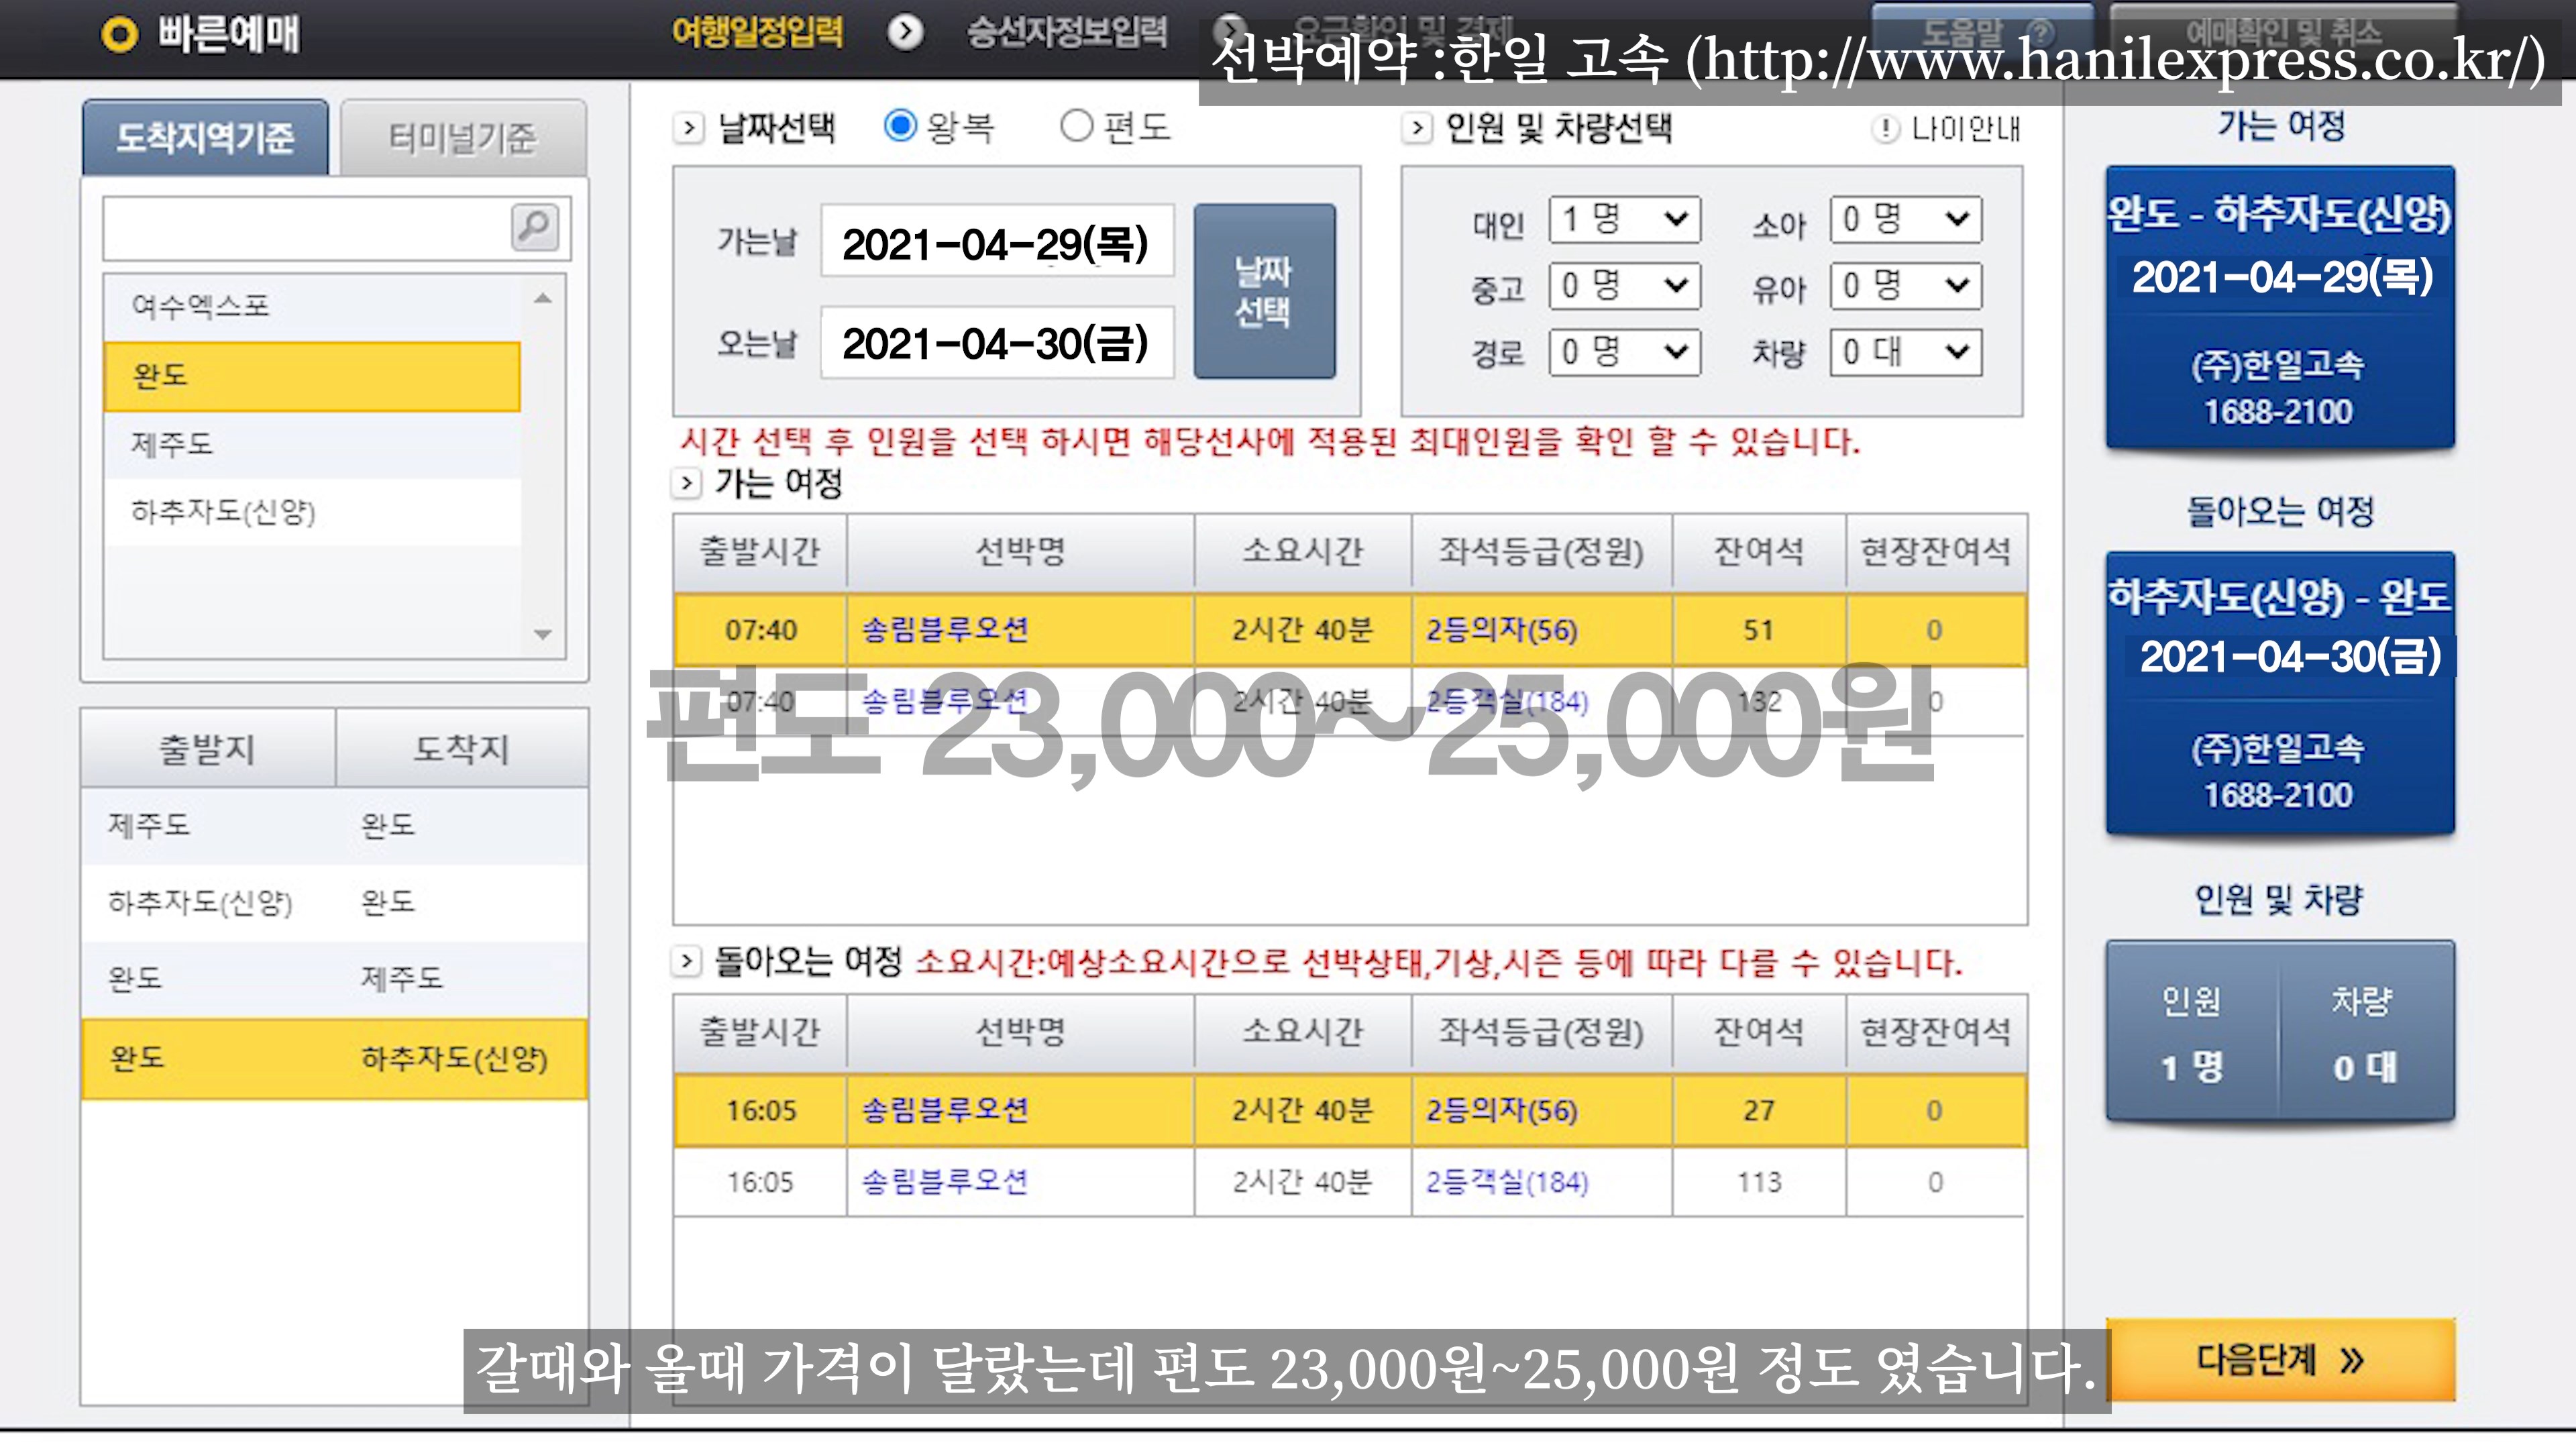Click arrow icon beside 날짜선택 heading
This screenshot has height=1449, width=2576.
(x=688, y=128)
